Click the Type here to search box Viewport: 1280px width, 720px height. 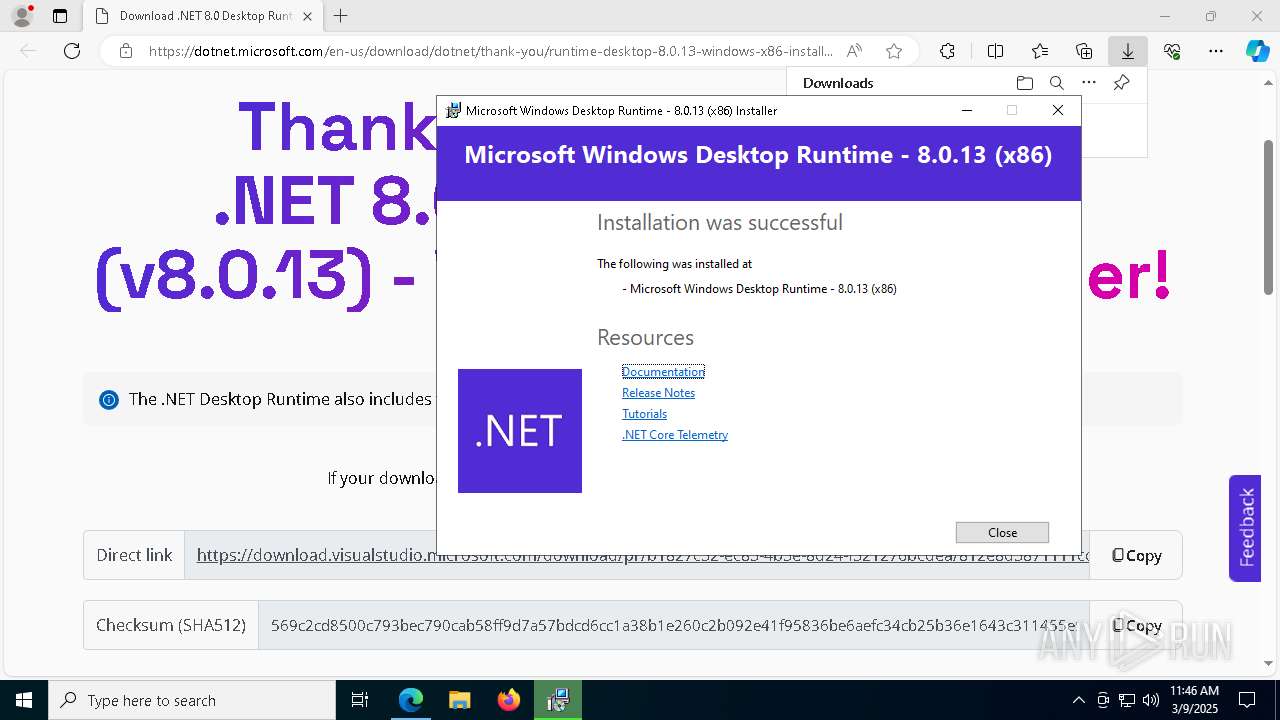point(192,700)
